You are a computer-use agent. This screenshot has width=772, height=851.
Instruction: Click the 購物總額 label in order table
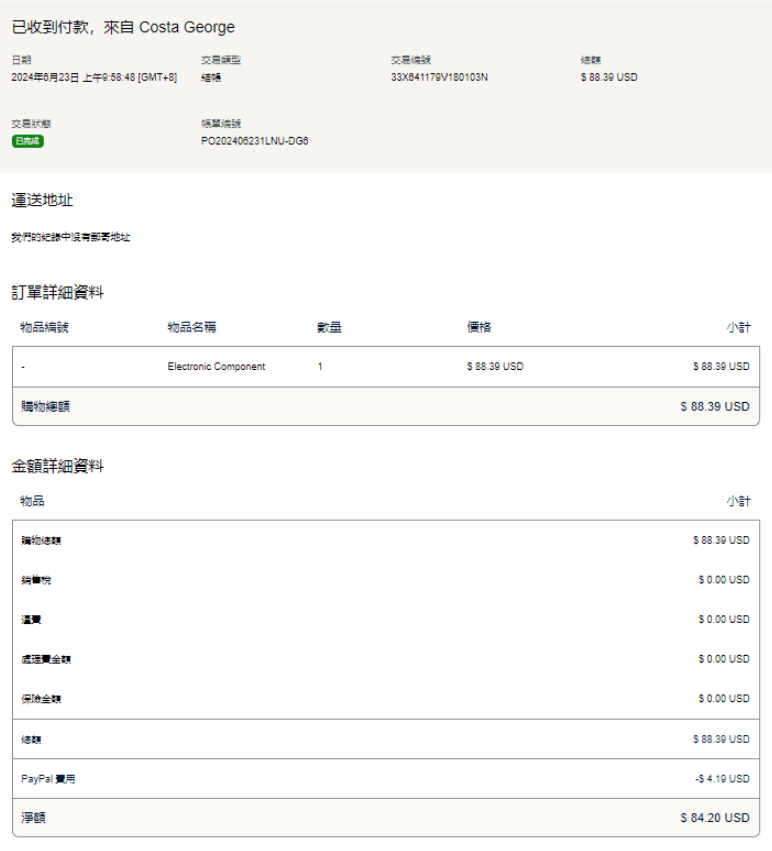pos(45,406)
